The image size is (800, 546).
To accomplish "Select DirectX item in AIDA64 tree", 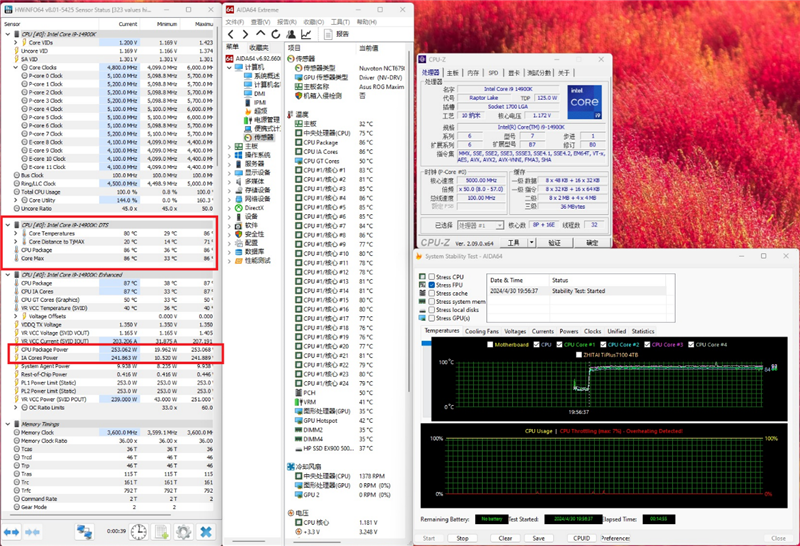I will point(249,208).
